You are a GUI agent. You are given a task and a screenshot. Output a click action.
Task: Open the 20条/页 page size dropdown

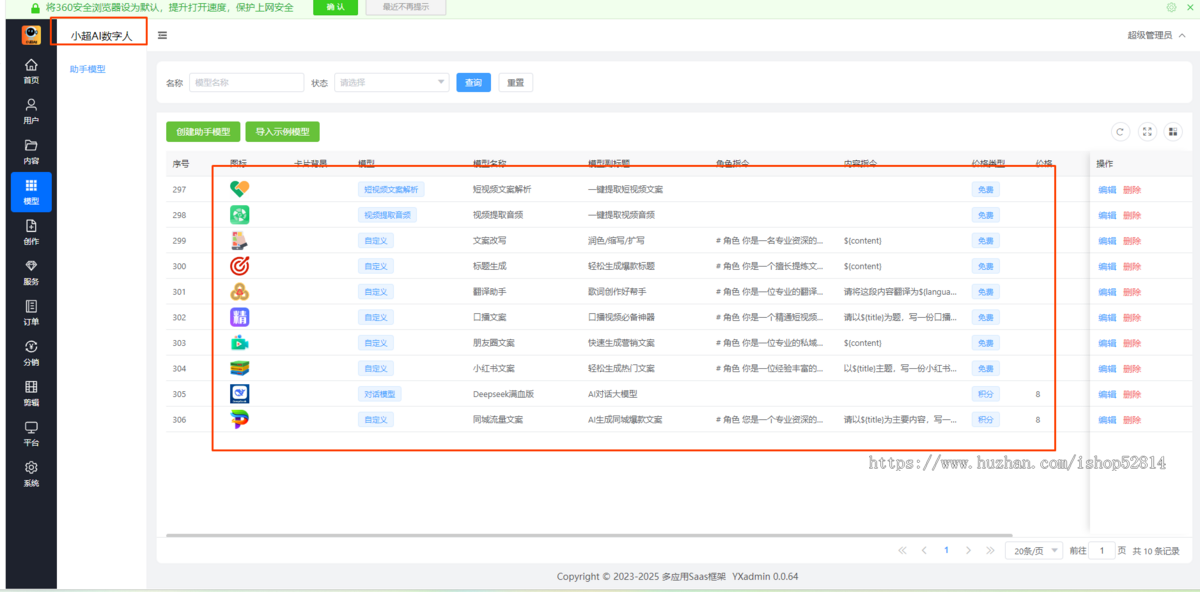1034,551
